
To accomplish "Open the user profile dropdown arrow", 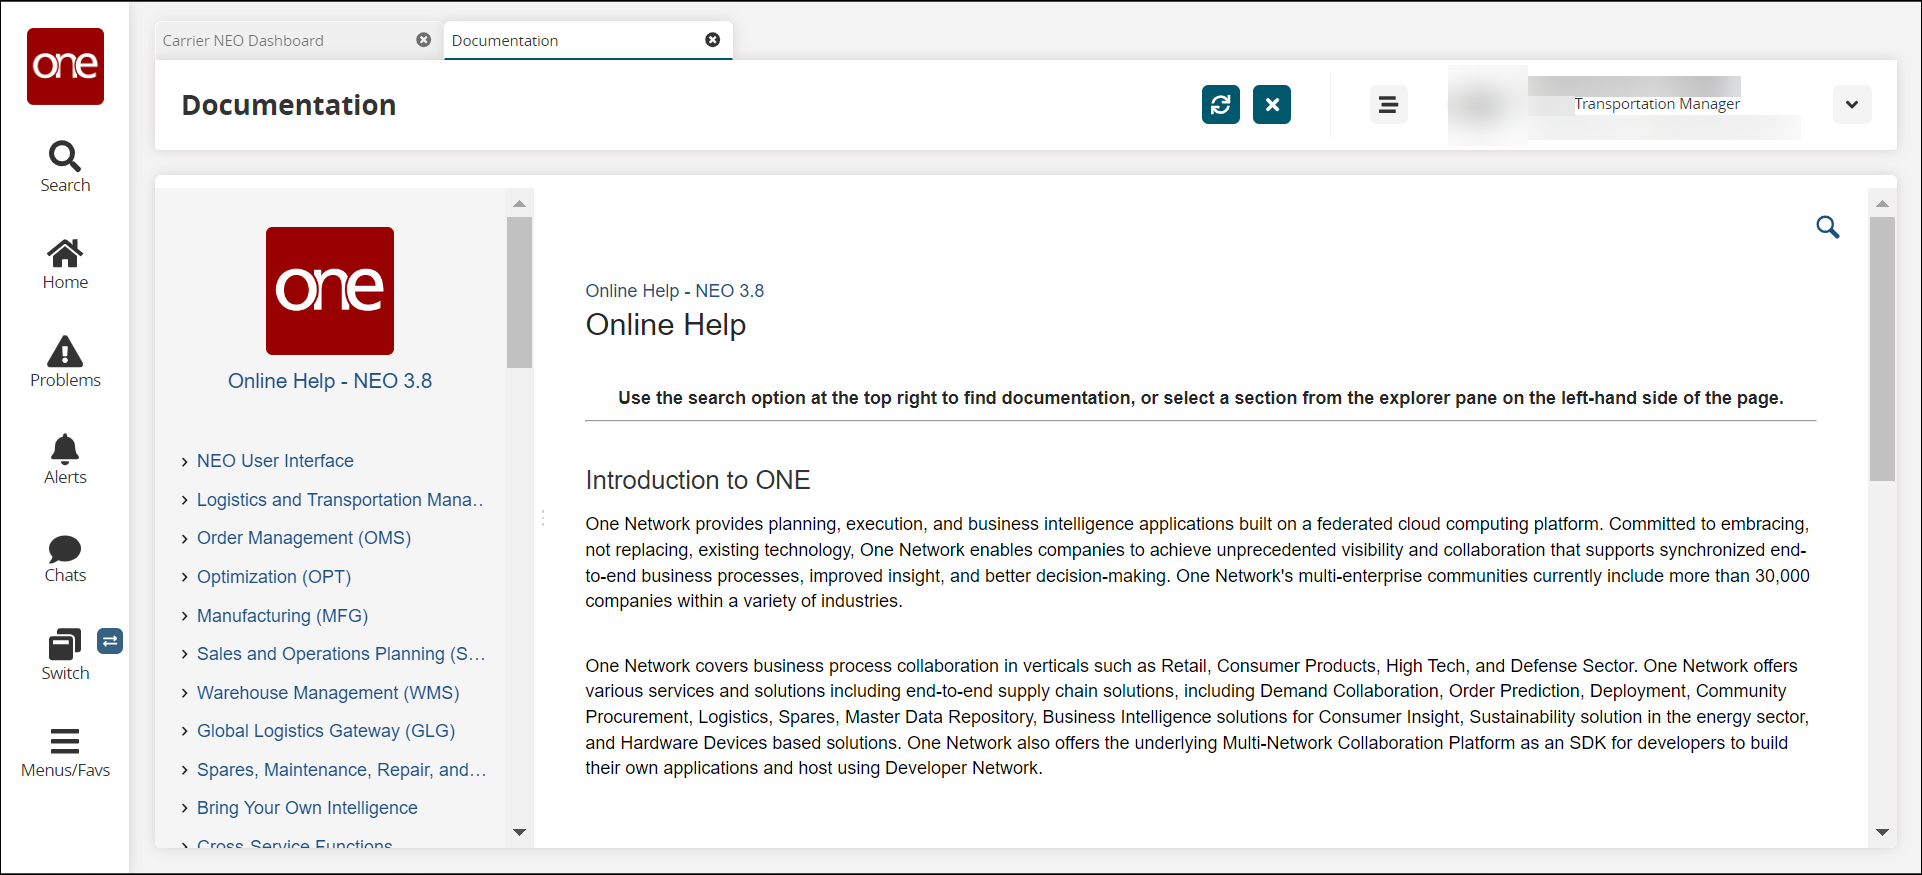I will (x=1852, y=105).
